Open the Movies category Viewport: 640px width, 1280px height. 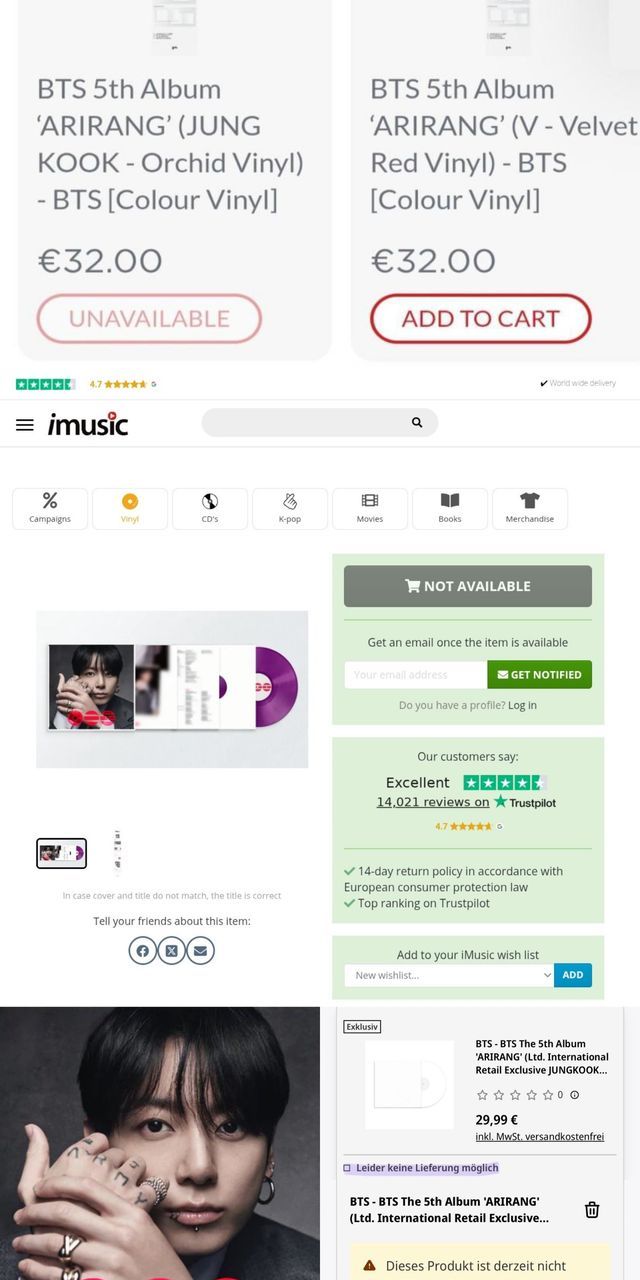pyautogui.click(x=370, y=508)
